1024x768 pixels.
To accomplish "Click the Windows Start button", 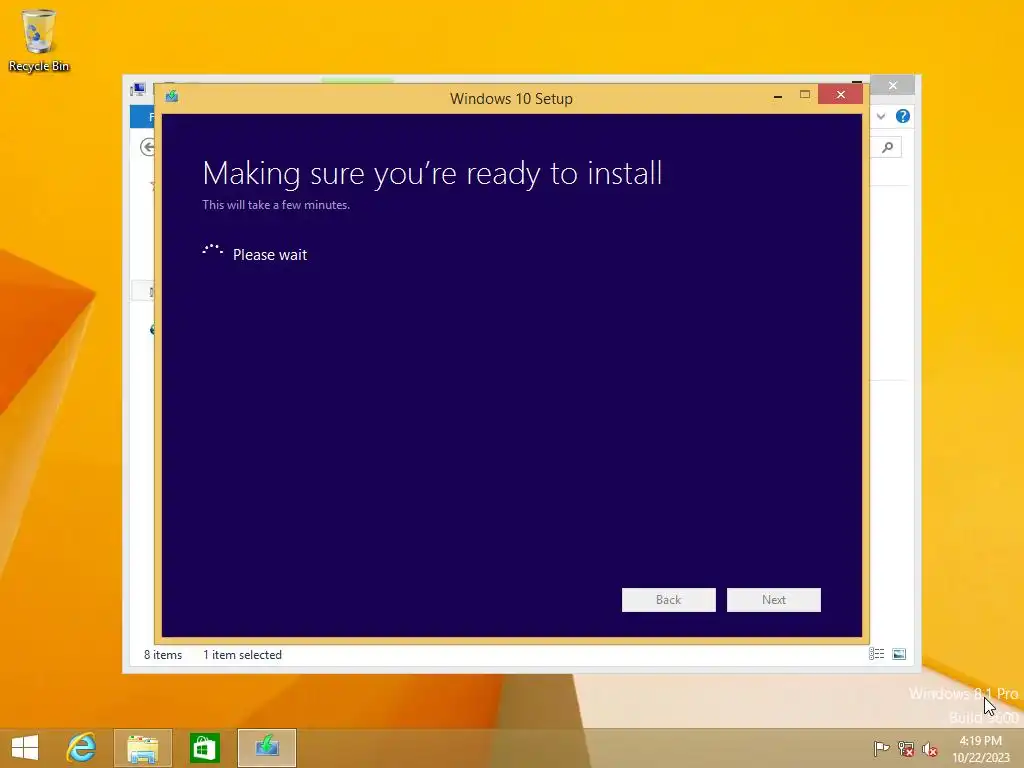I will tap(25, 748).
